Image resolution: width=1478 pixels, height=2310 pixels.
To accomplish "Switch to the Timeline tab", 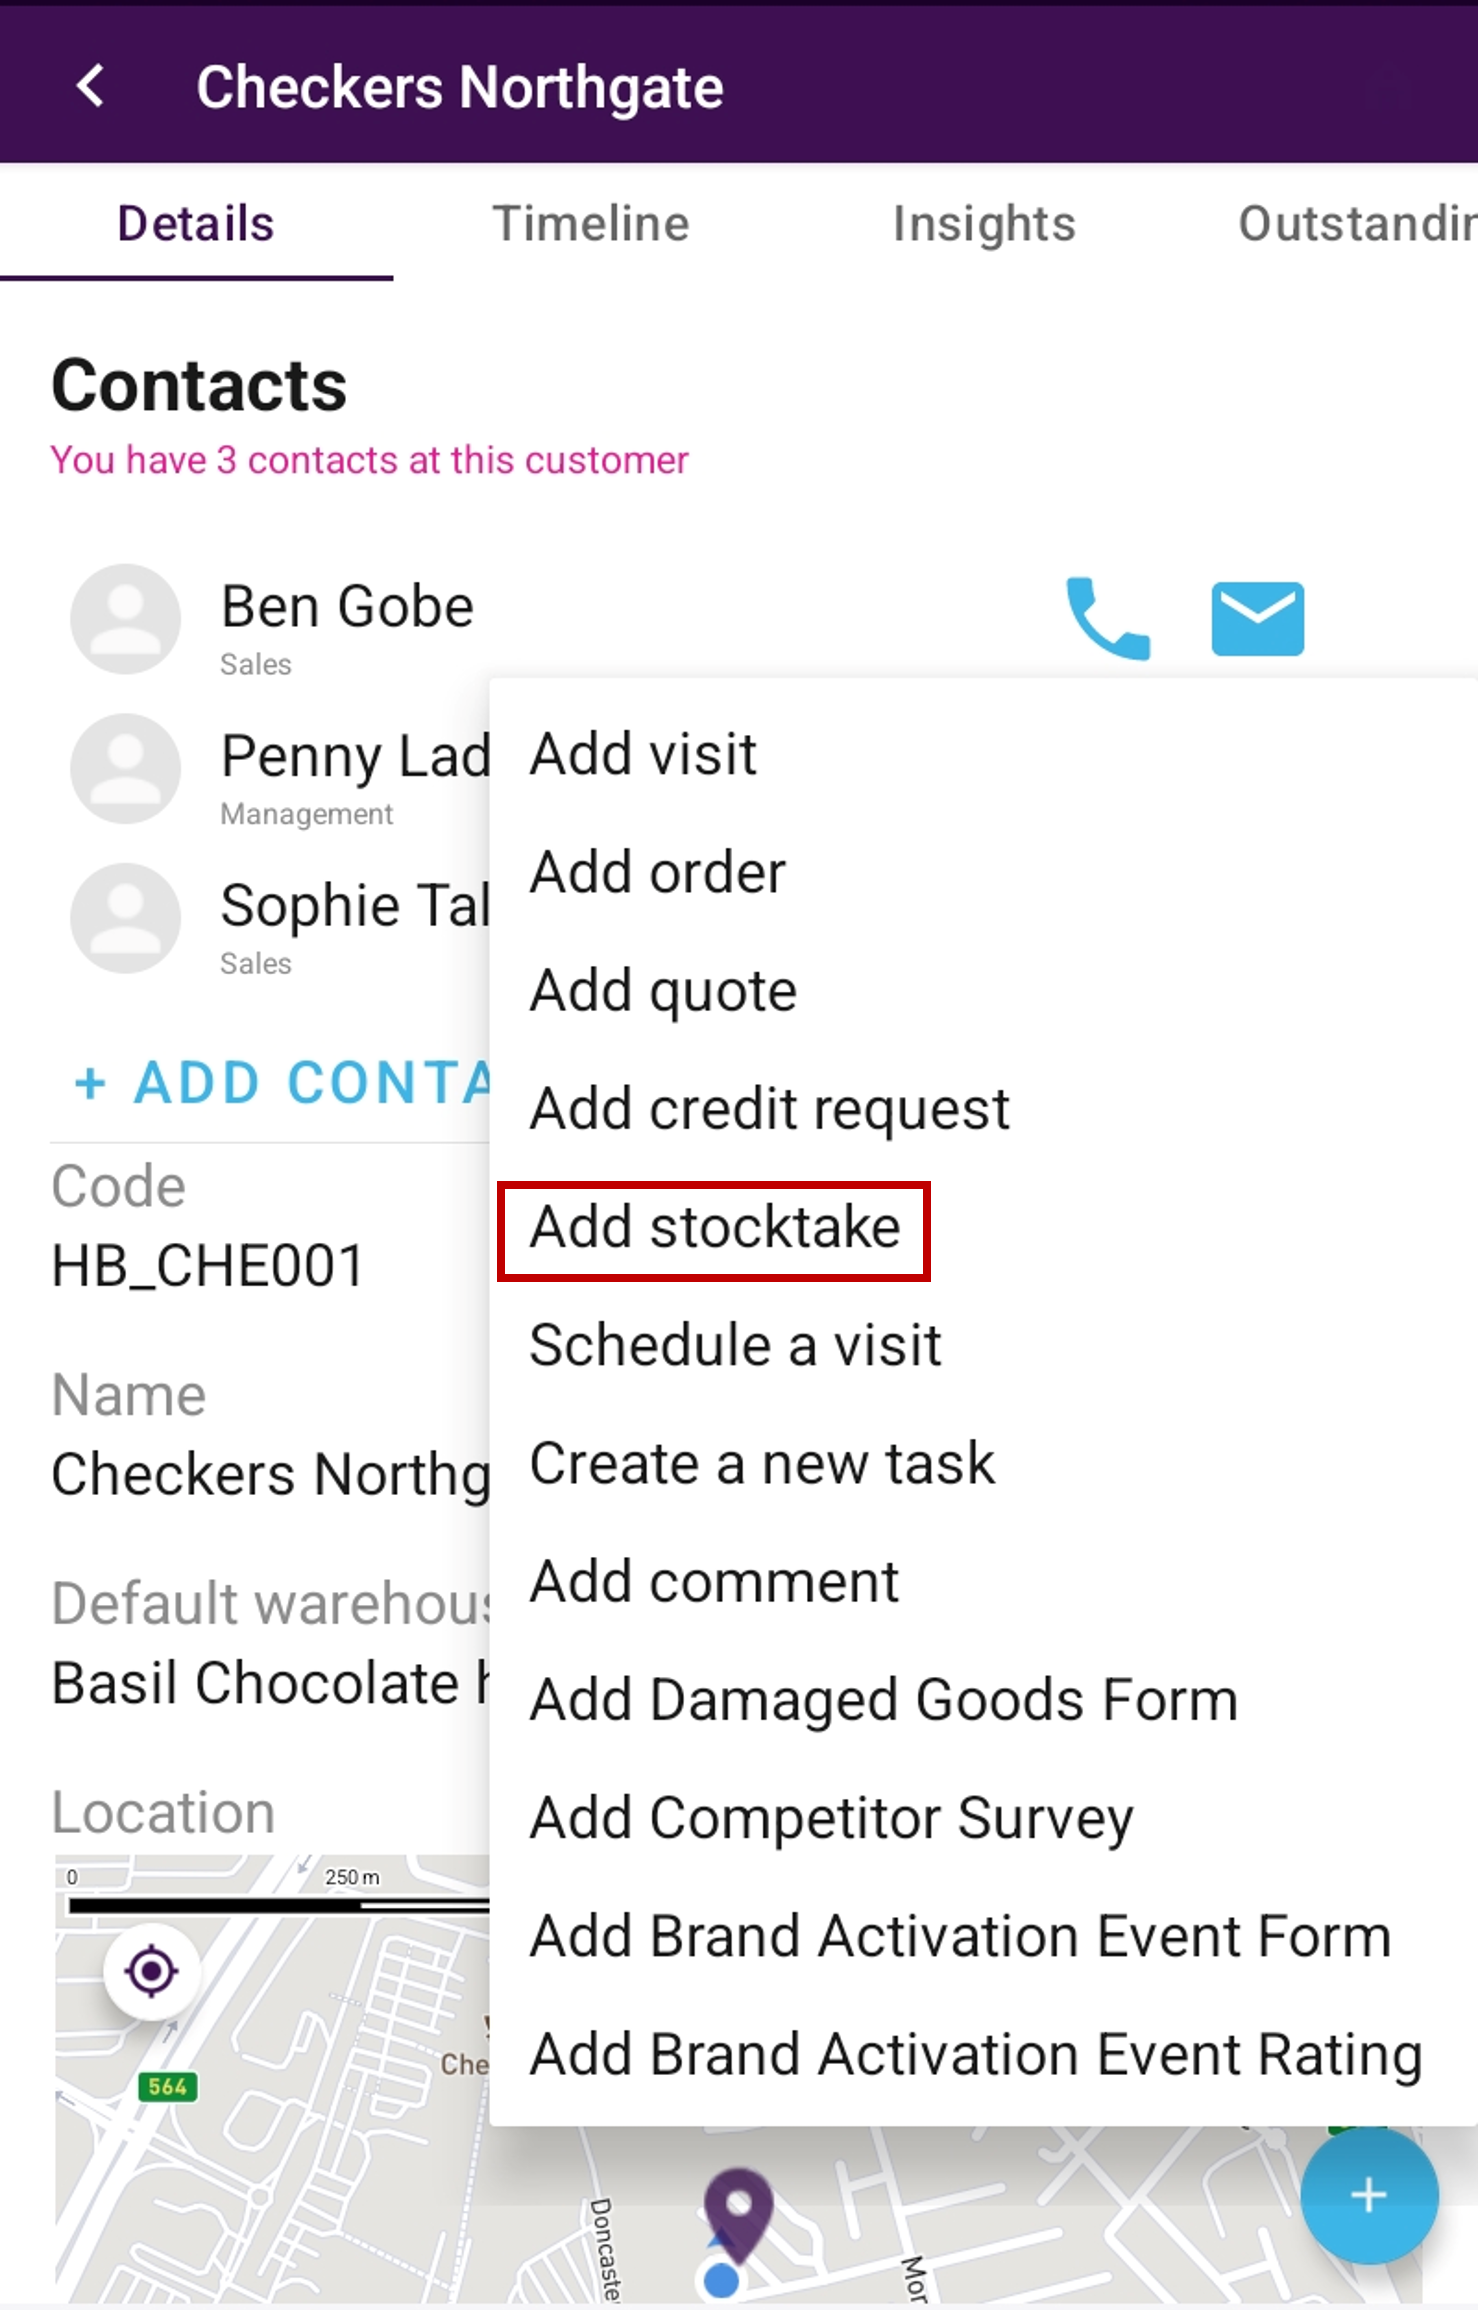I will coord(591,223).
